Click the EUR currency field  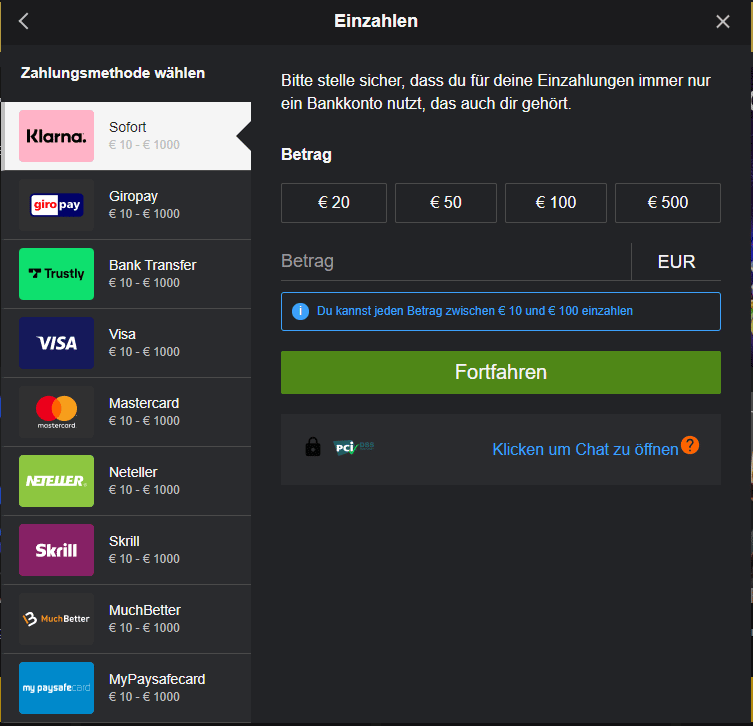click(x=676, y=262)
